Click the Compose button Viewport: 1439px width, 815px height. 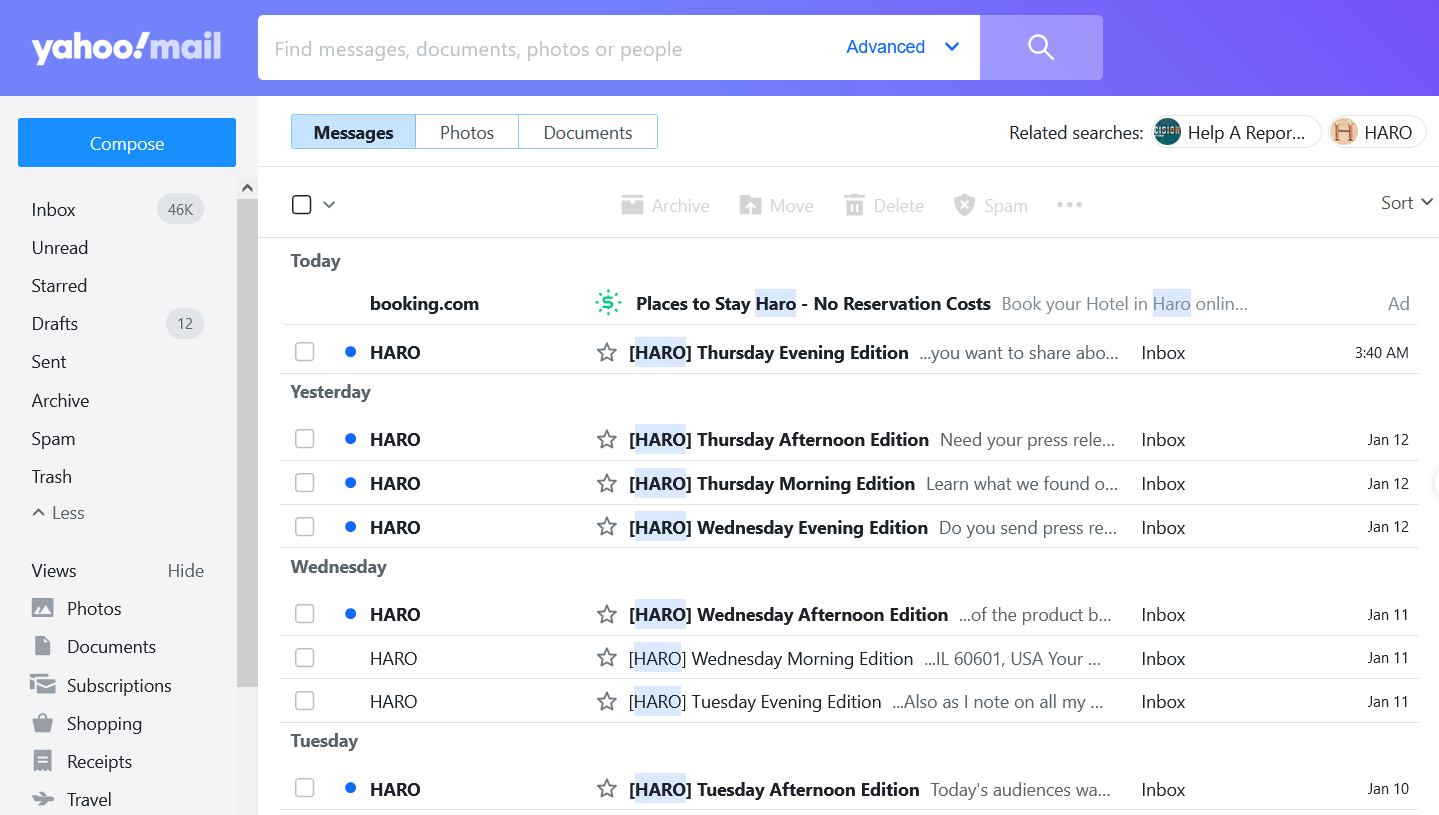[x=127, y=143]
